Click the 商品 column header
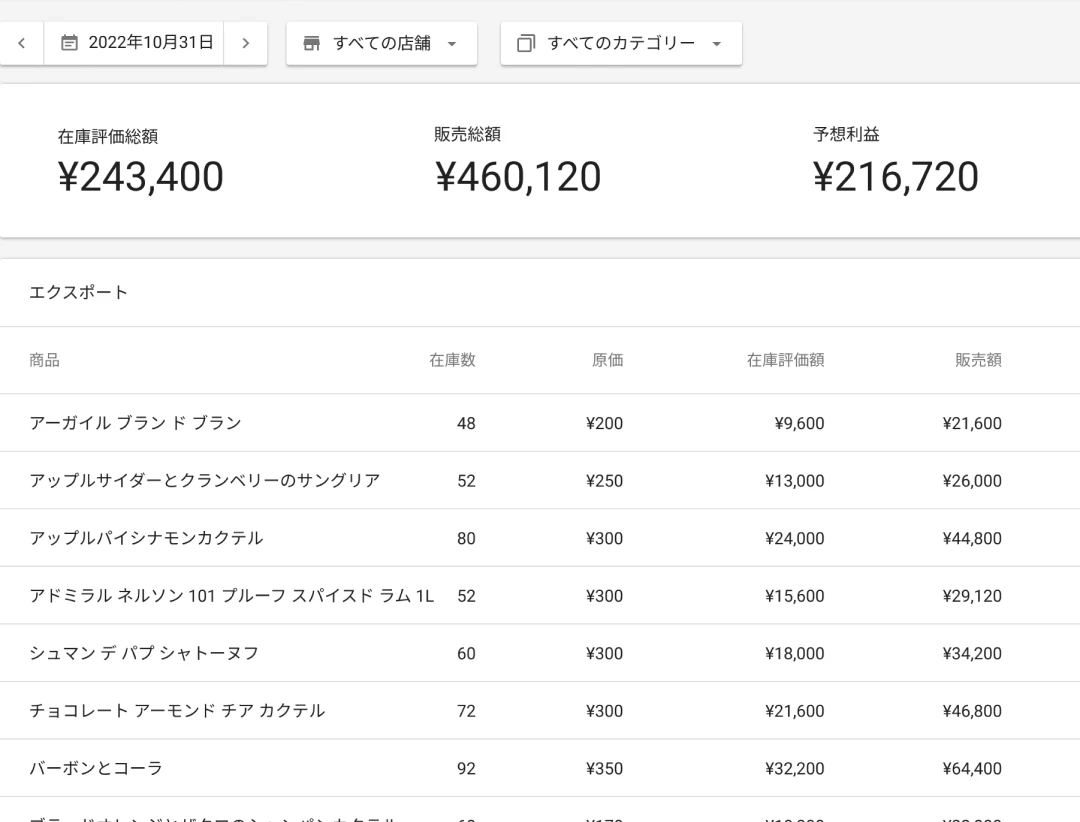Image resolution: width=1080 pixels, height=822 pixels. (45, 360)
